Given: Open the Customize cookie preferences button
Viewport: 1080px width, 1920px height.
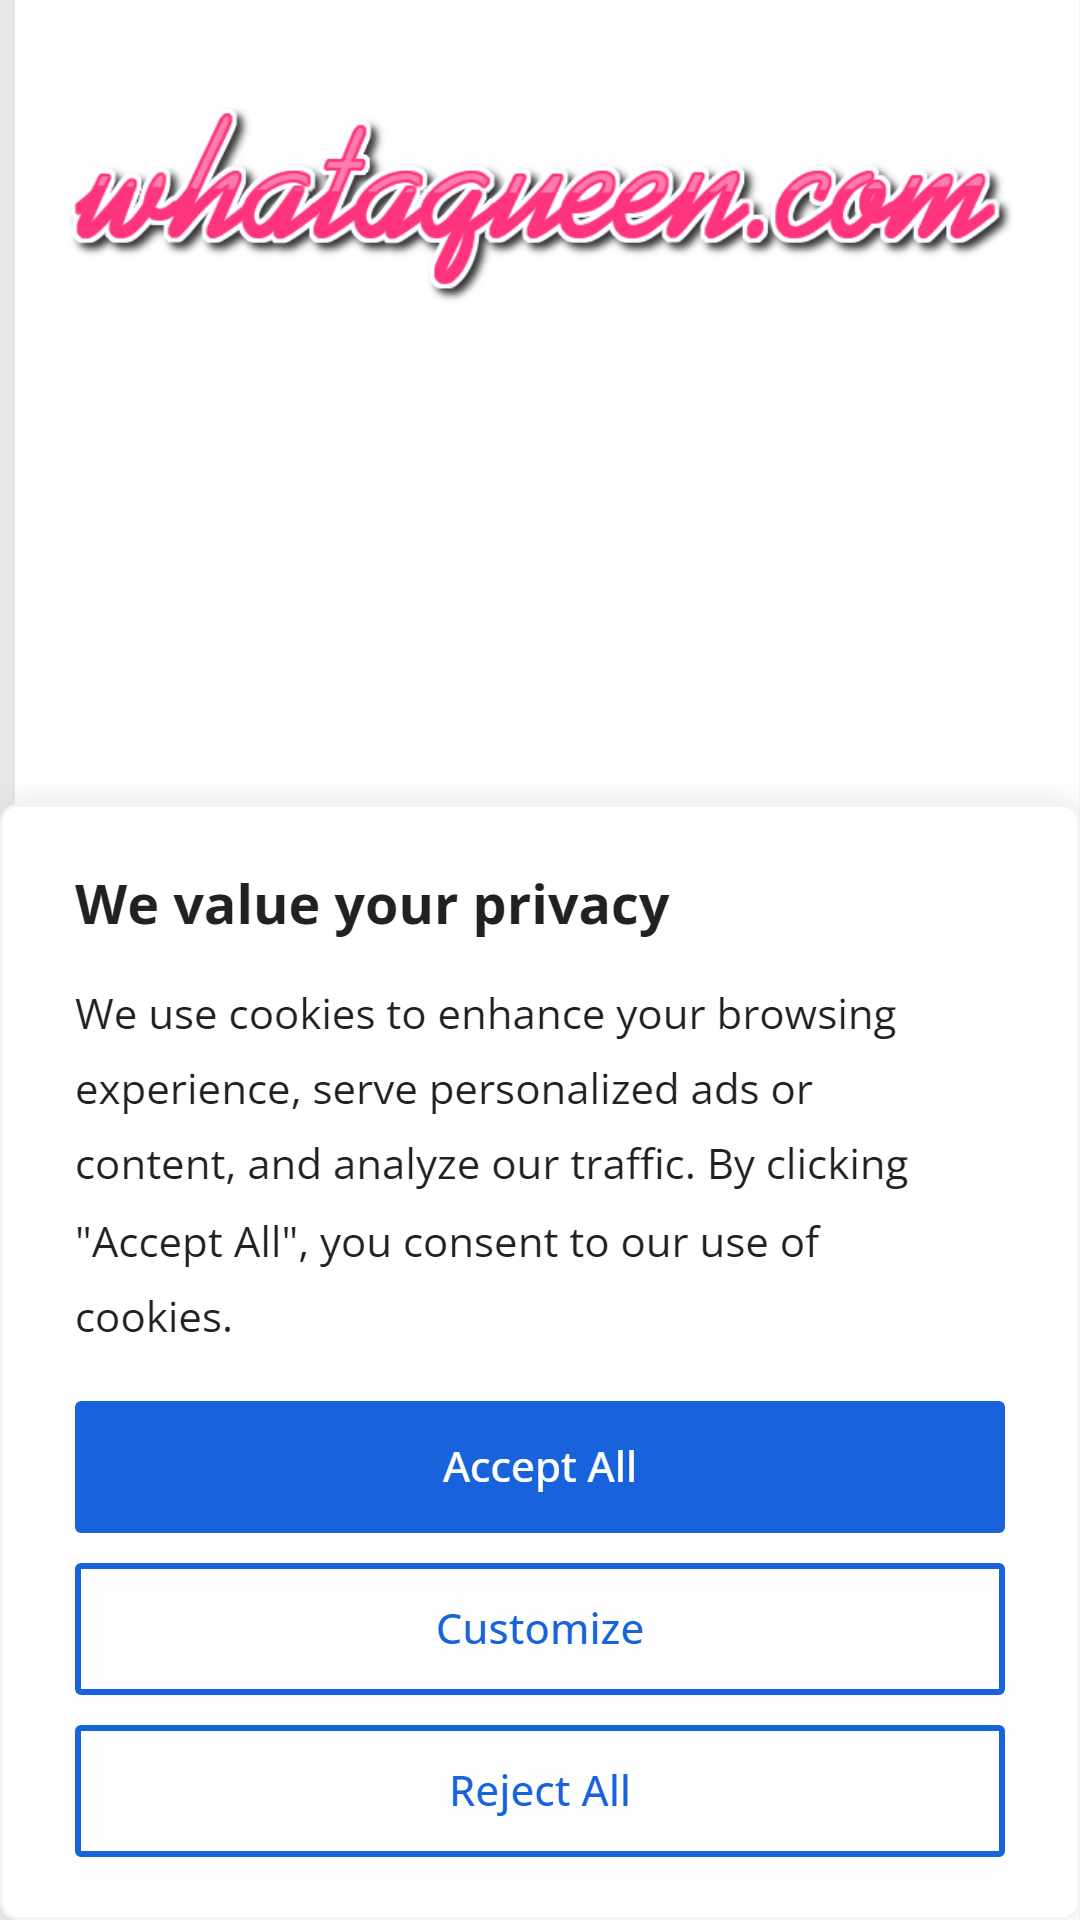Looking at the screenshot, I should pos(540,1629).
